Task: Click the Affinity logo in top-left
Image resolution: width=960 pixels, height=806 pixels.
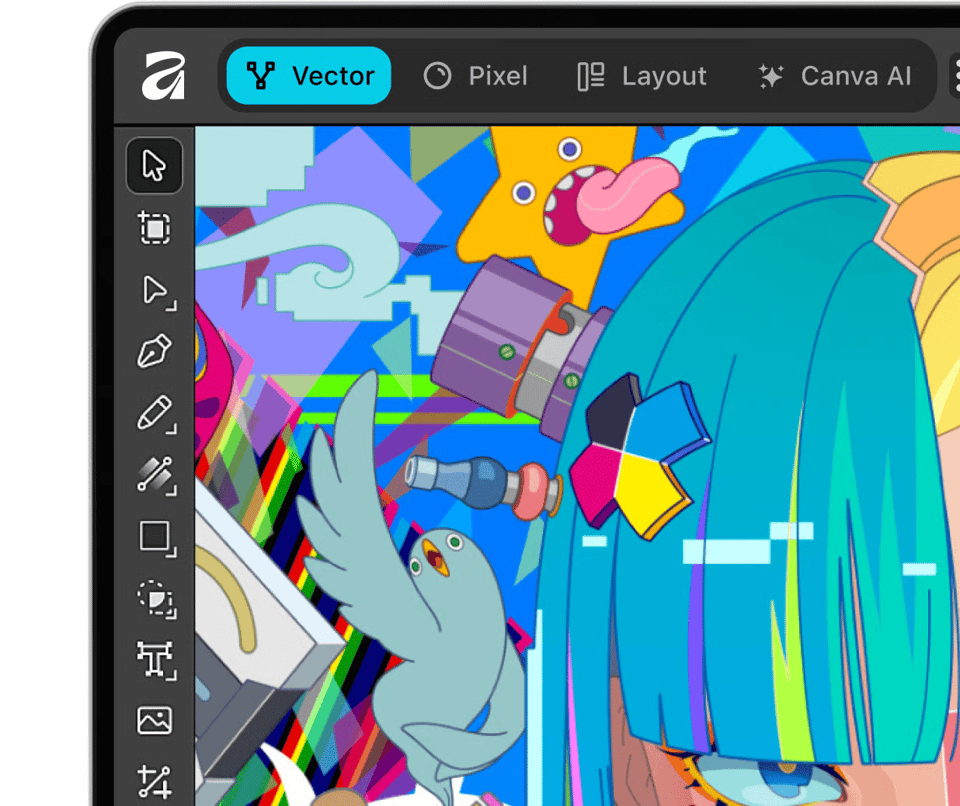Action: (x=164, y=76)
